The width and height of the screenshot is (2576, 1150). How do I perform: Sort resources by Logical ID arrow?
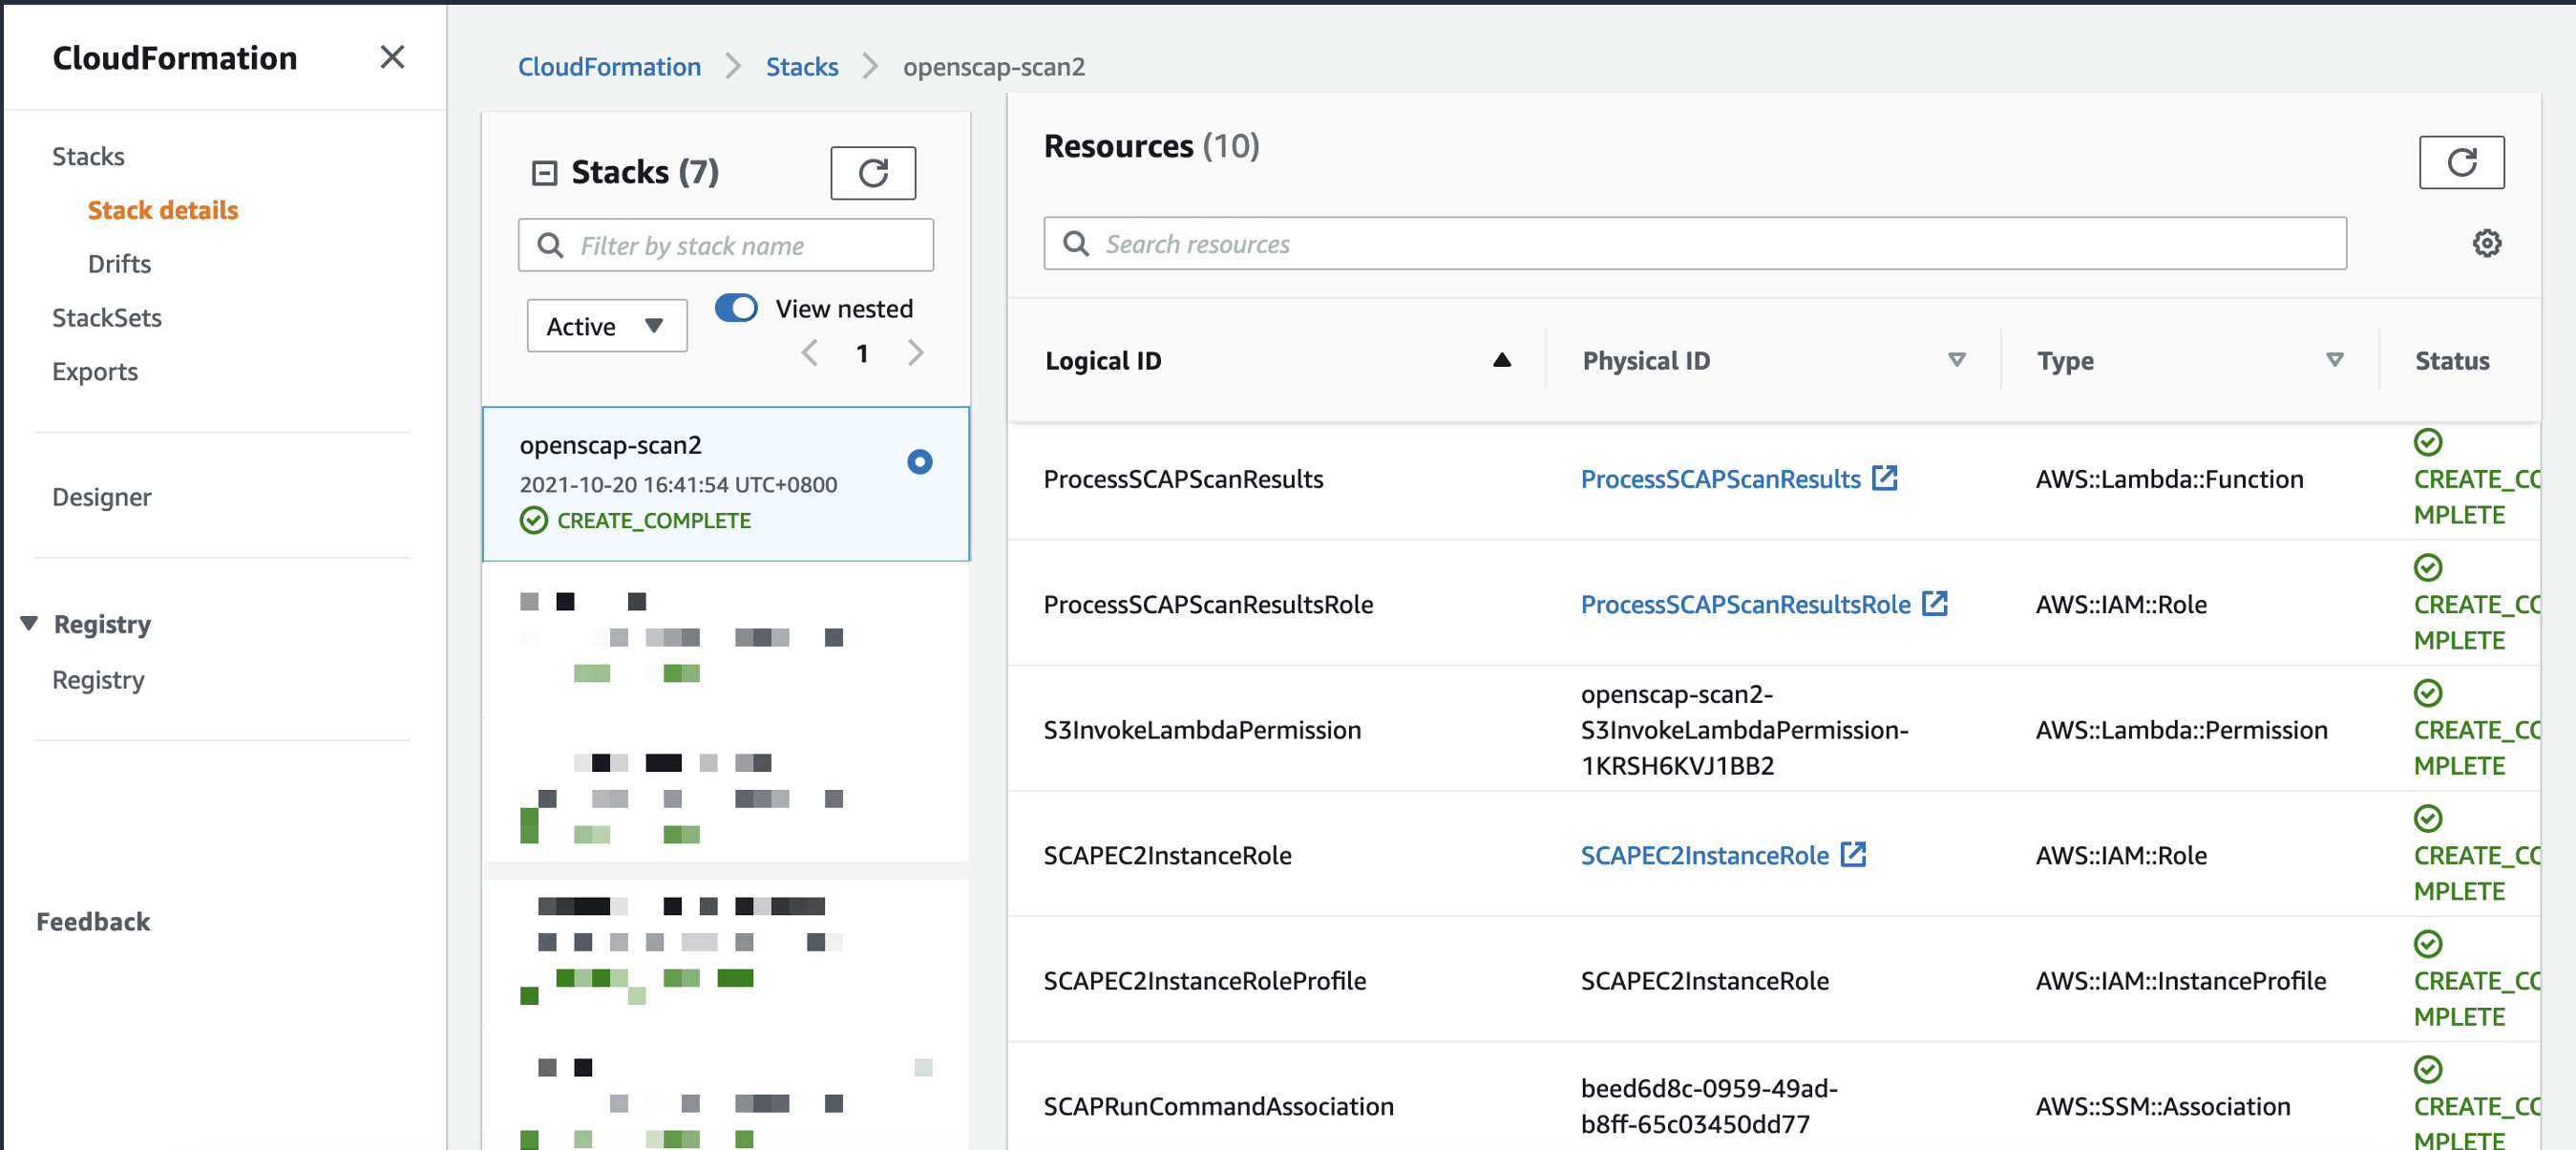(1501, 360)
